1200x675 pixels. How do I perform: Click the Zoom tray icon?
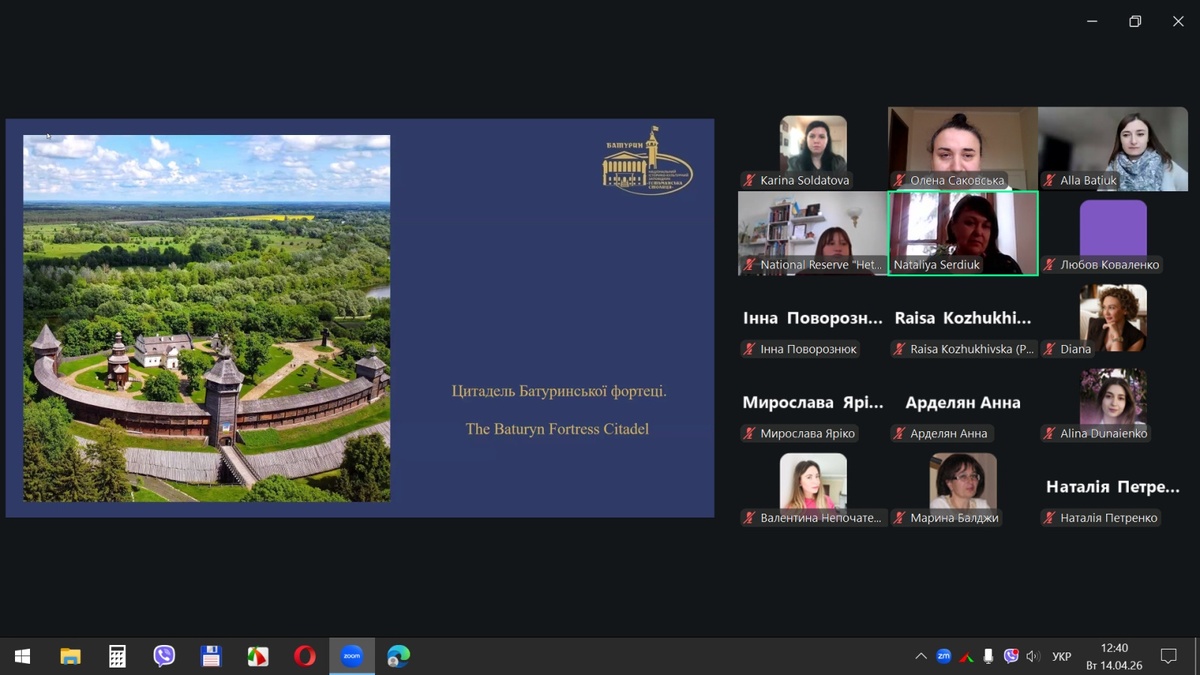pos(943,656)
